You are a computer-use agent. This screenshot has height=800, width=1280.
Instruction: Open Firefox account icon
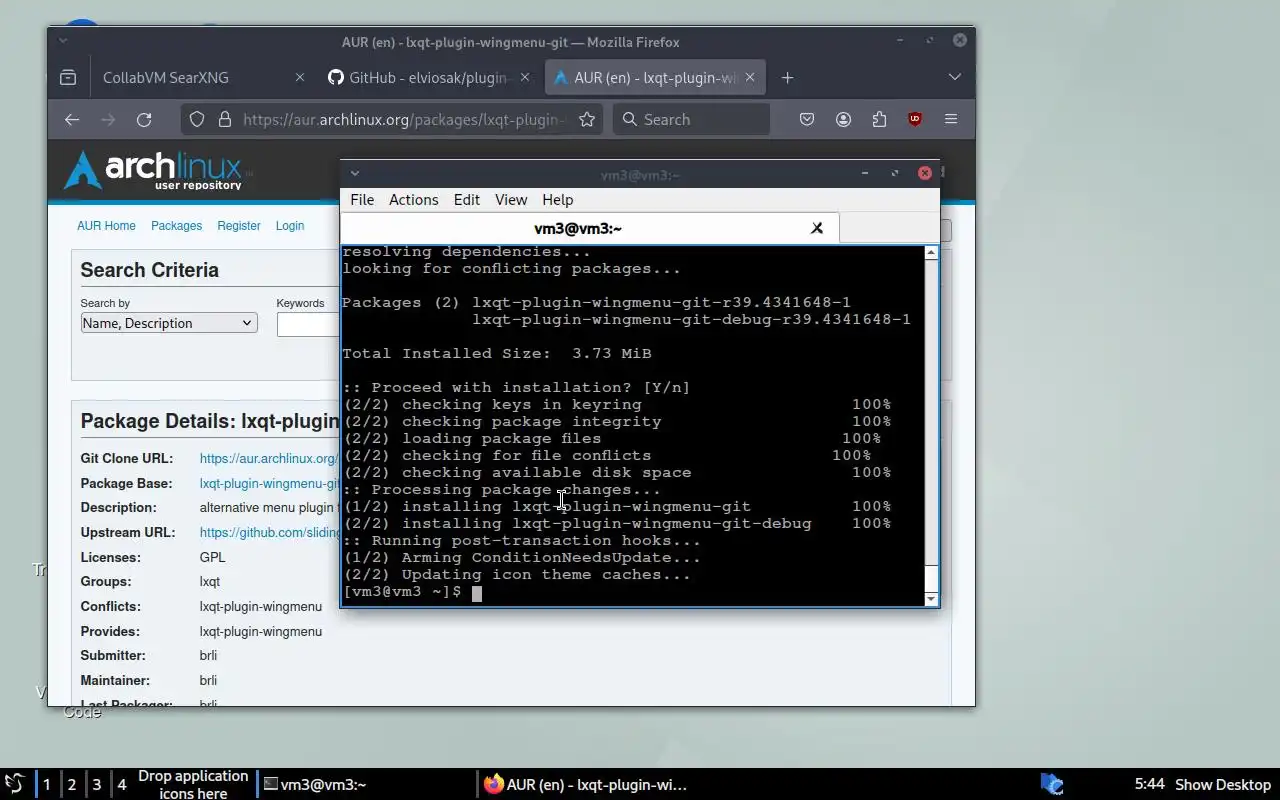click(843, 119)
